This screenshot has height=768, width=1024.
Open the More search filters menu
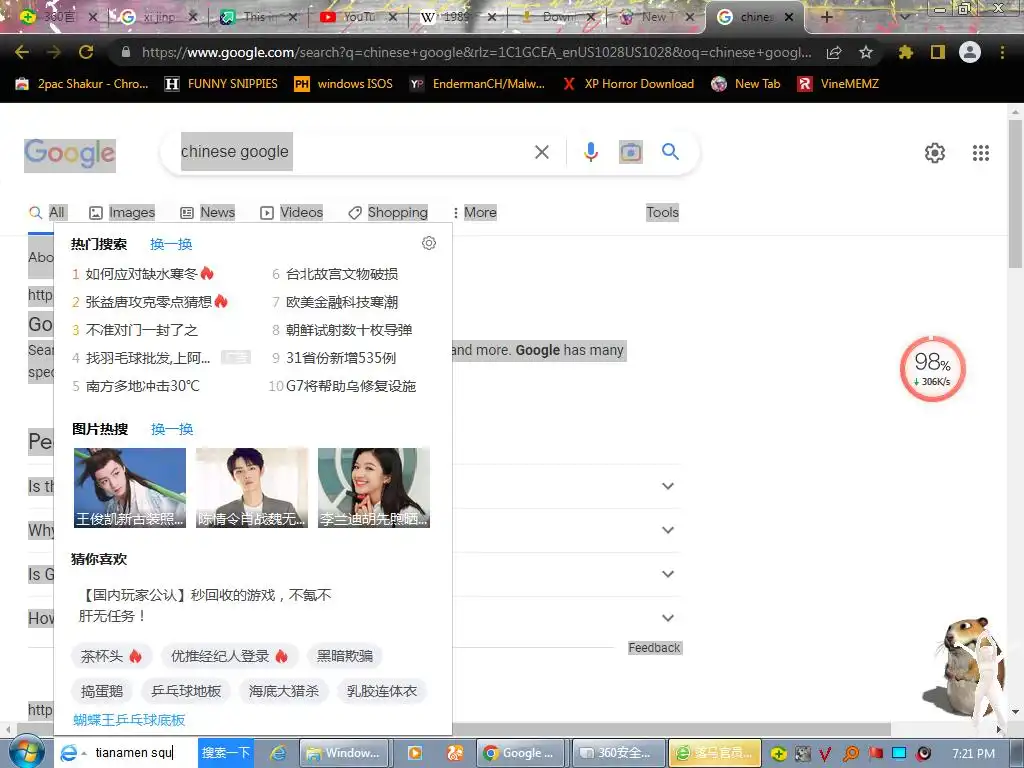[474, 212]
